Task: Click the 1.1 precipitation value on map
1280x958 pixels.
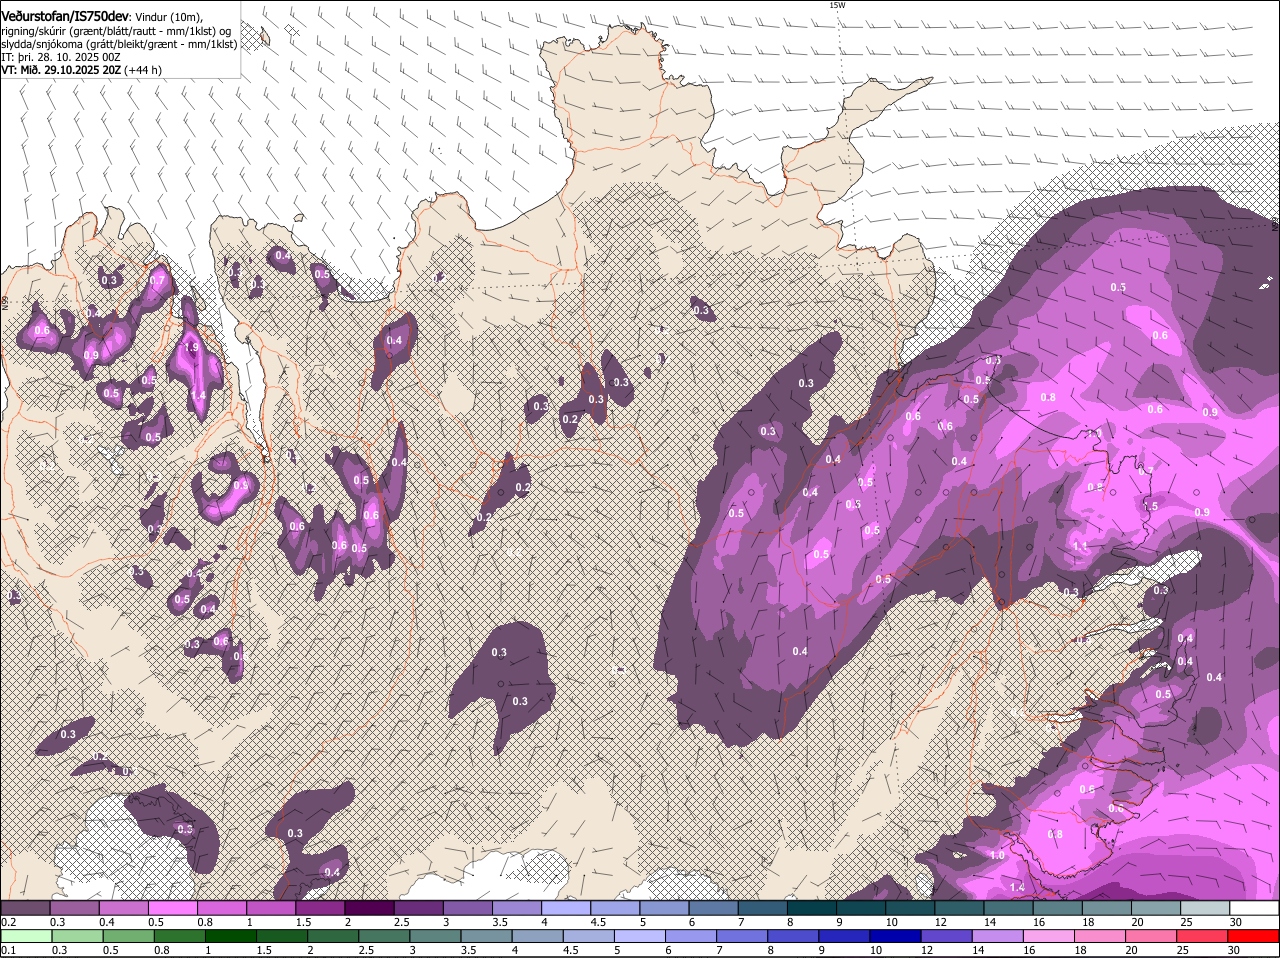Action: coord(1080,546)
